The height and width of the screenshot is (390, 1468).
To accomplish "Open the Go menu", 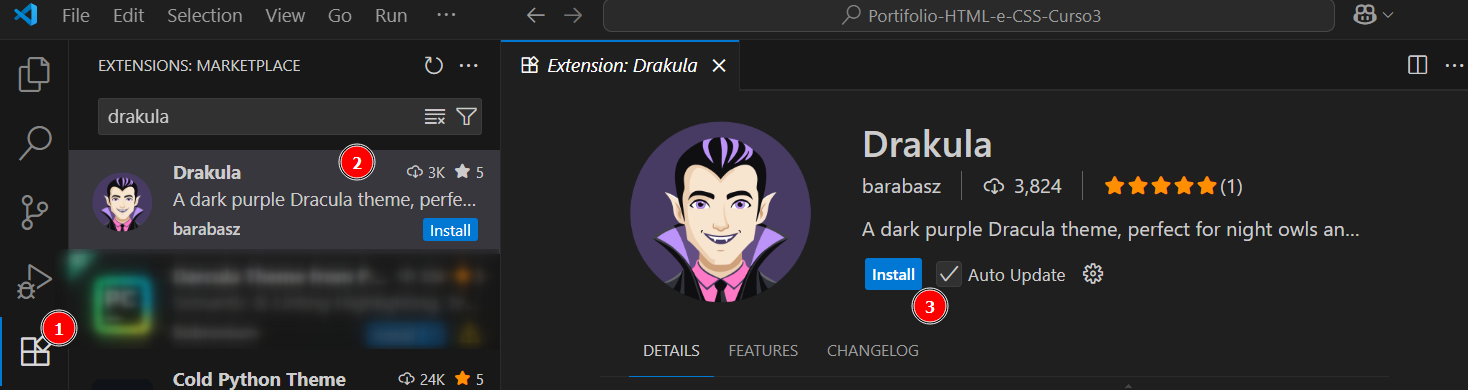I will click(x=340, y=16).
